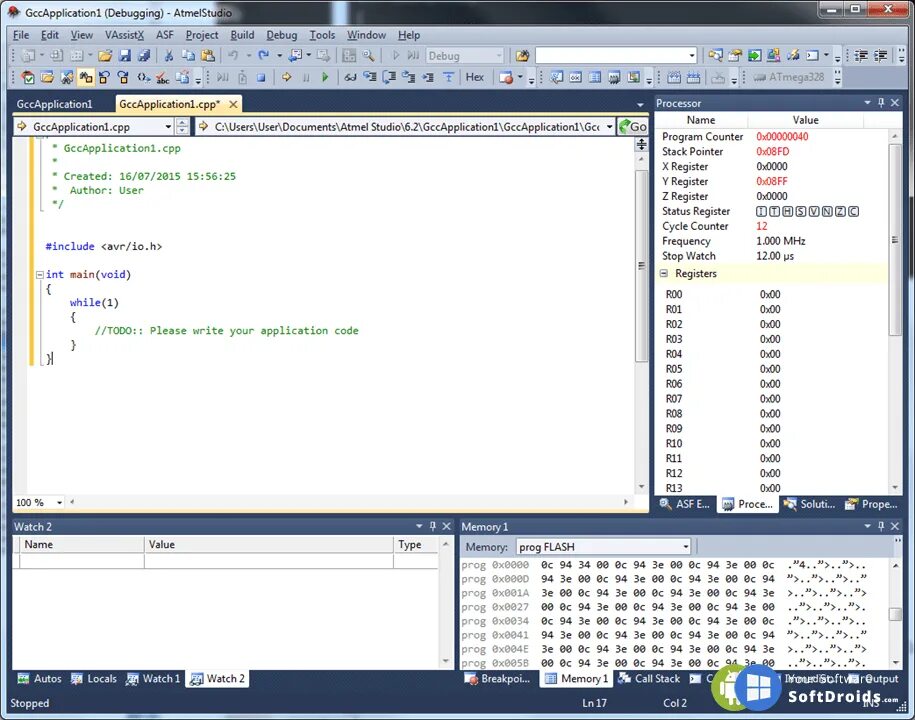Toggle the V flag in Status Register

(814, 211)
